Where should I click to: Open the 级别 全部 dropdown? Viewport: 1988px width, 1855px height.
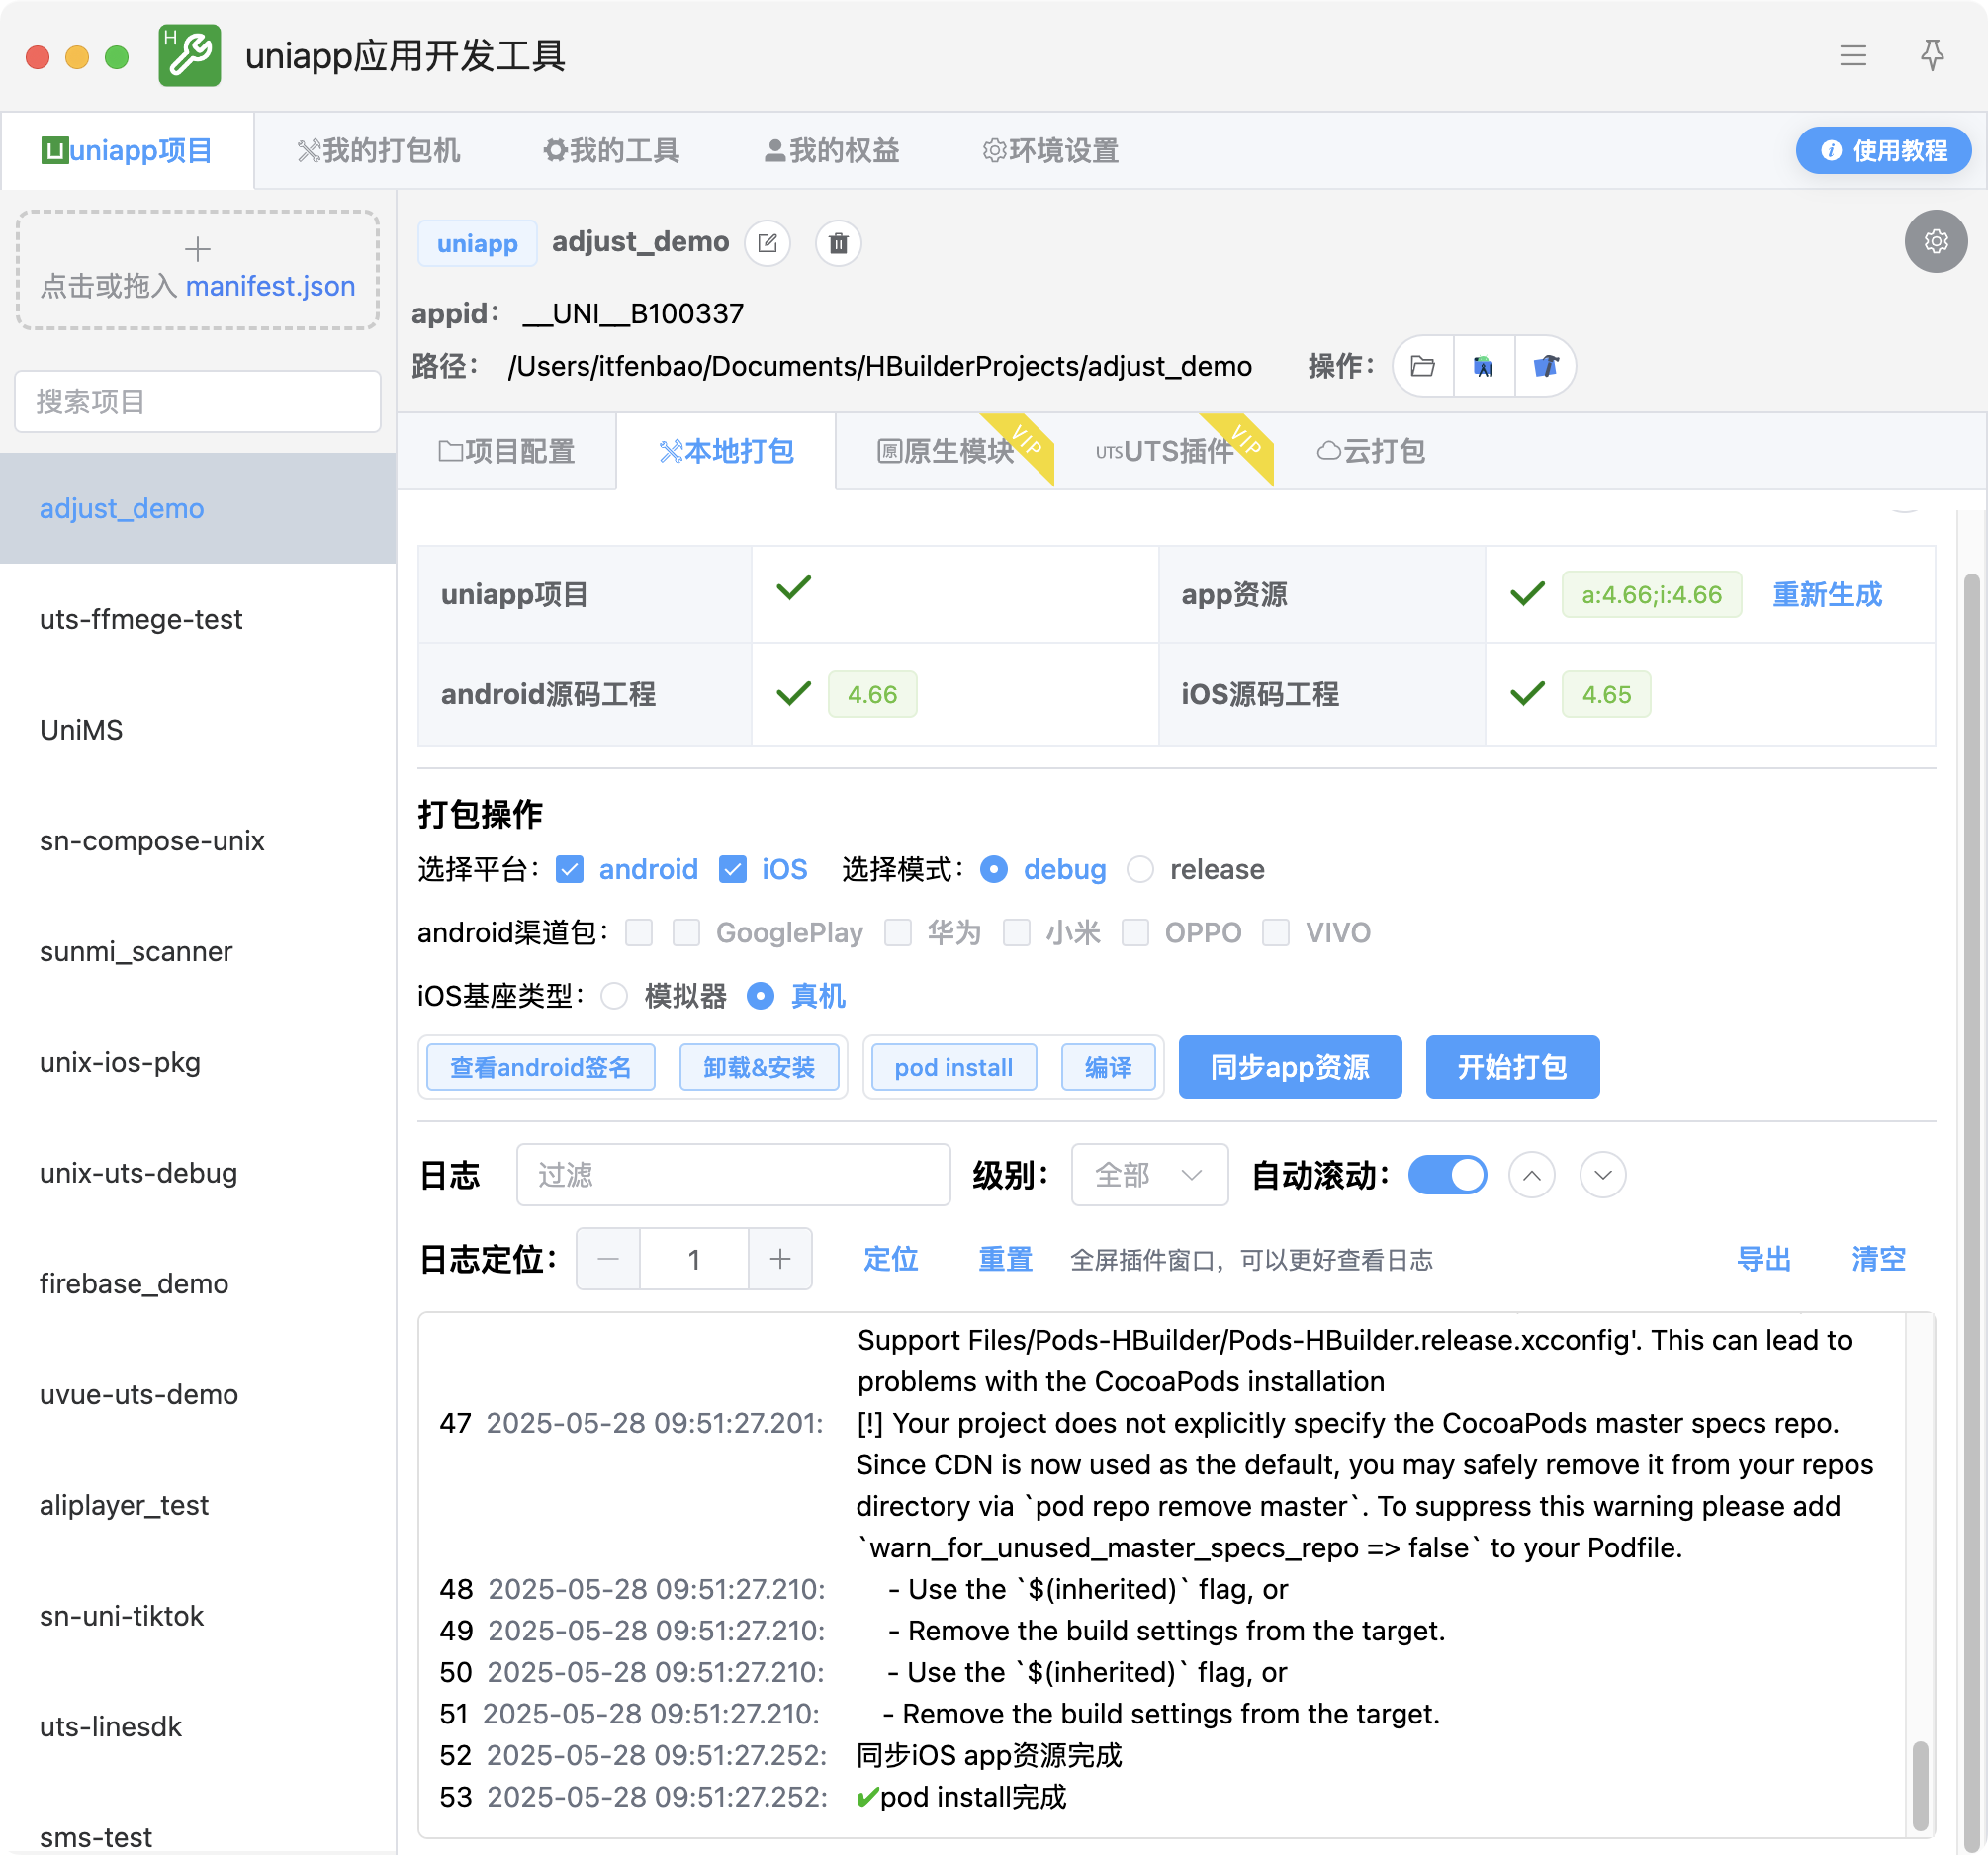1148,1174
